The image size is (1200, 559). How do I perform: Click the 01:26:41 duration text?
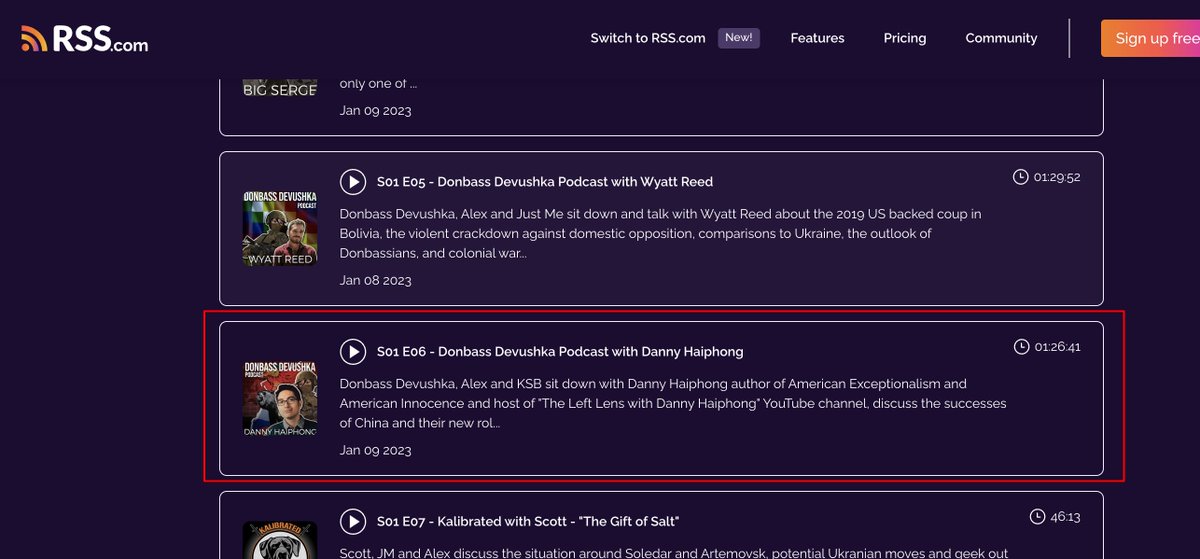coord(1057,347)
